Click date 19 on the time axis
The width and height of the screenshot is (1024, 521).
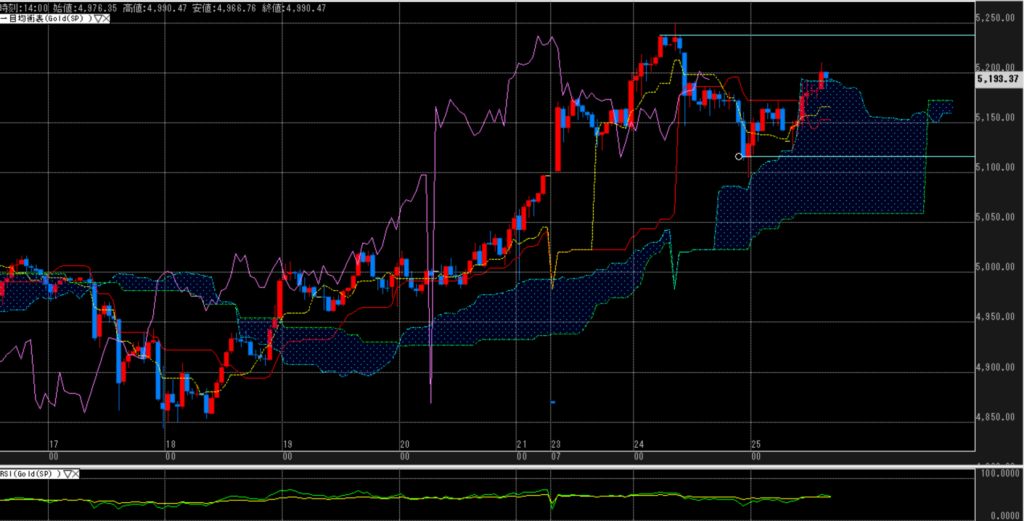[287, 444]
